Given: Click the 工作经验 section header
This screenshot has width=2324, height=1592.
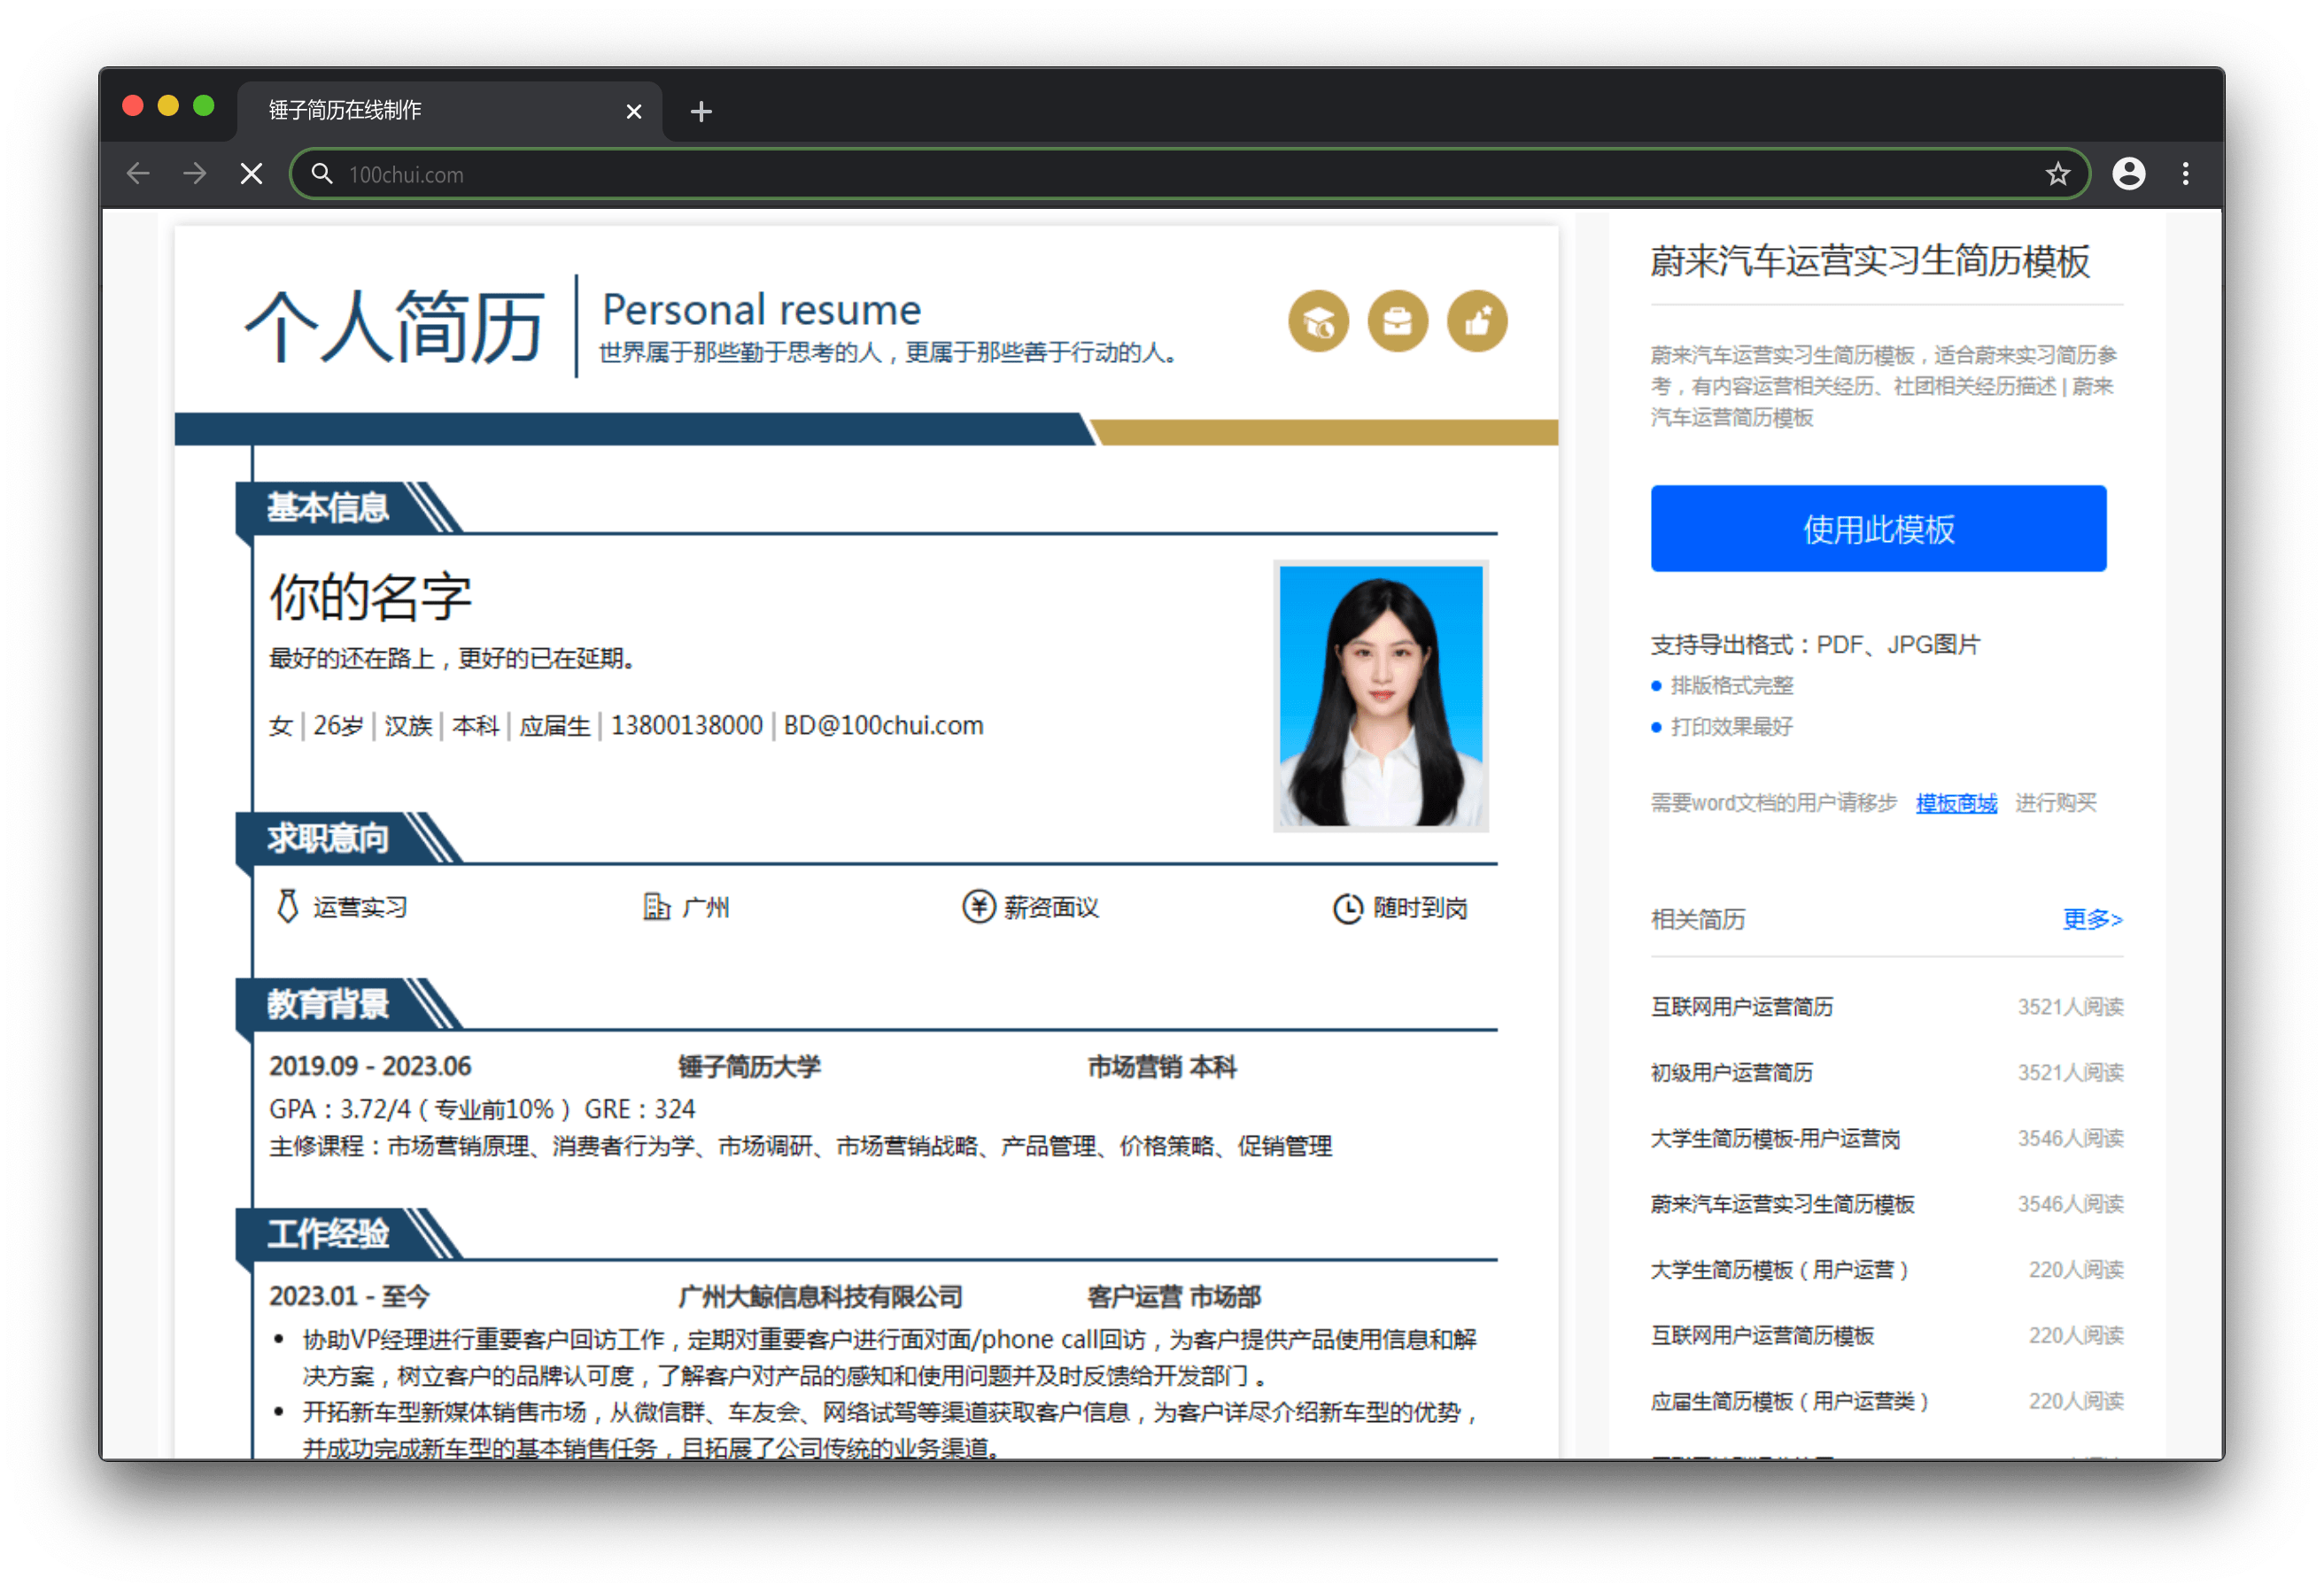Looking at the screenshot, I should (327, 1234).
